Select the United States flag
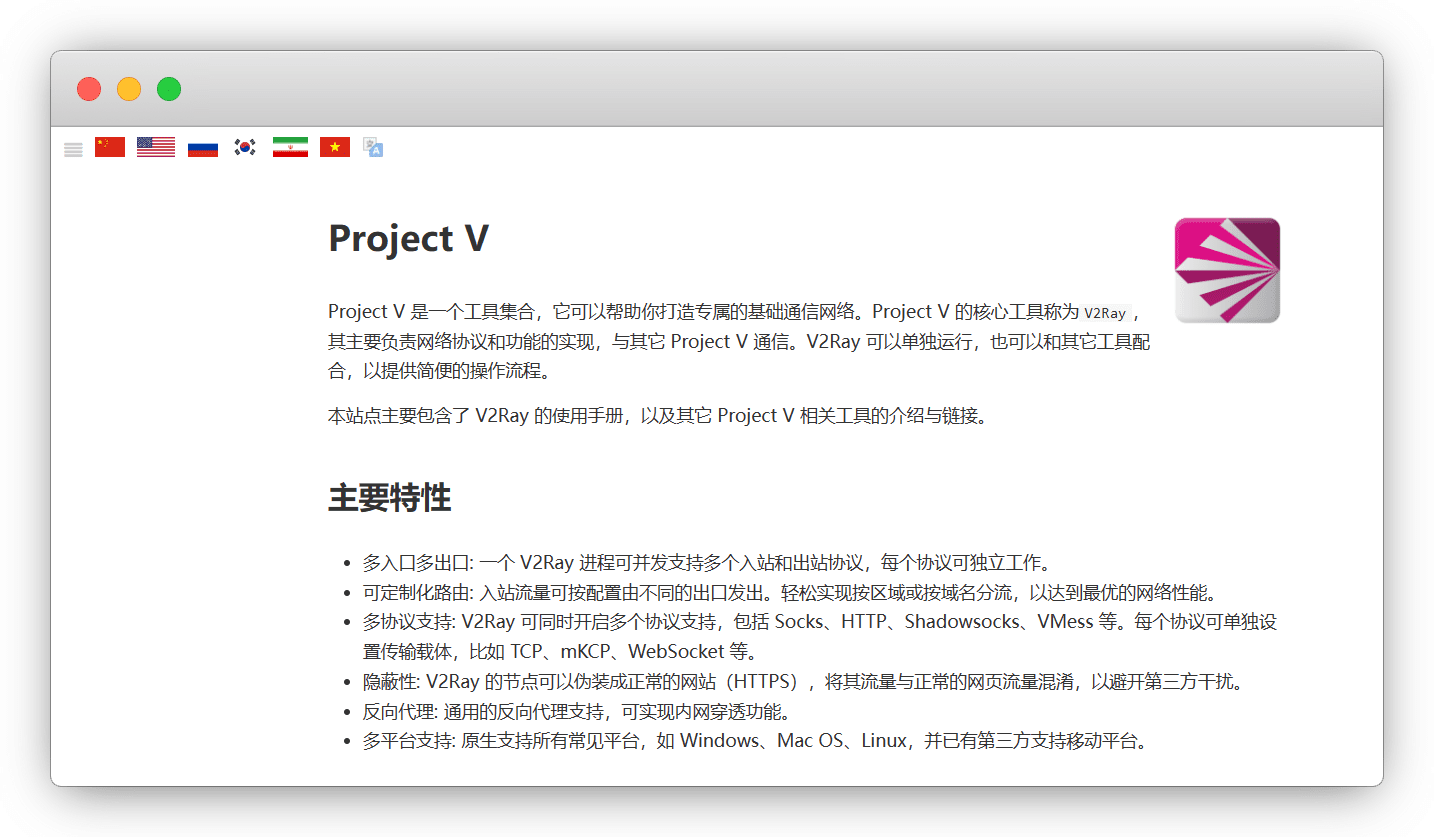 (x=156, y=147)
